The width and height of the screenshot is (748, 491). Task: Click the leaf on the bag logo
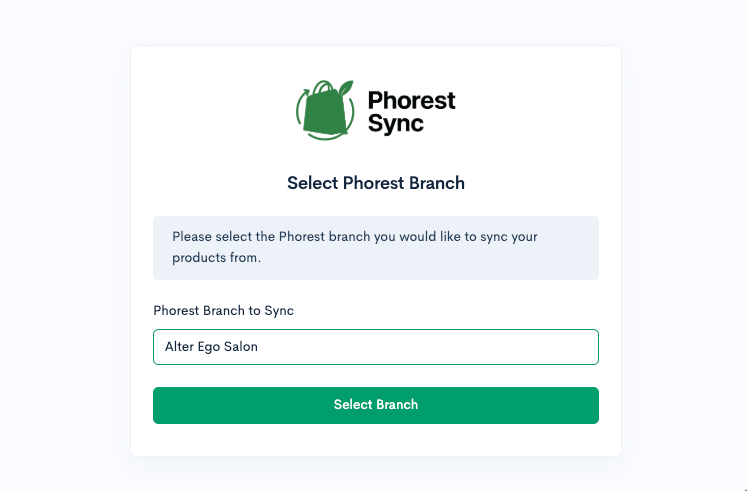(x=346, y=88)
